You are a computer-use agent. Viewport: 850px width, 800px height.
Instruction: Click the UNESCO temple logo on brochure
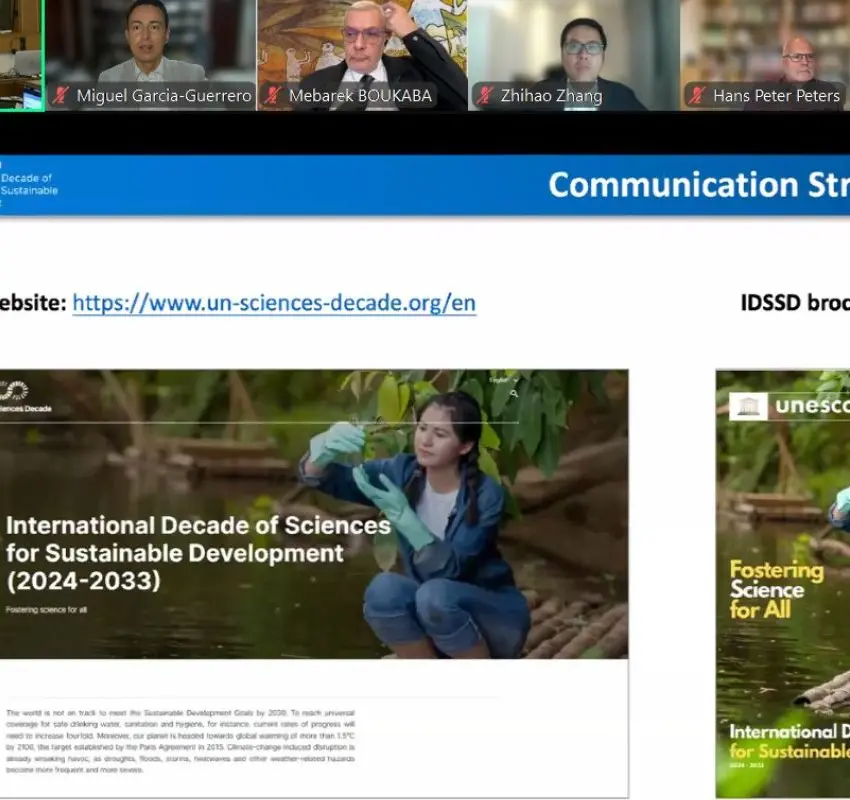coord(748,406)
